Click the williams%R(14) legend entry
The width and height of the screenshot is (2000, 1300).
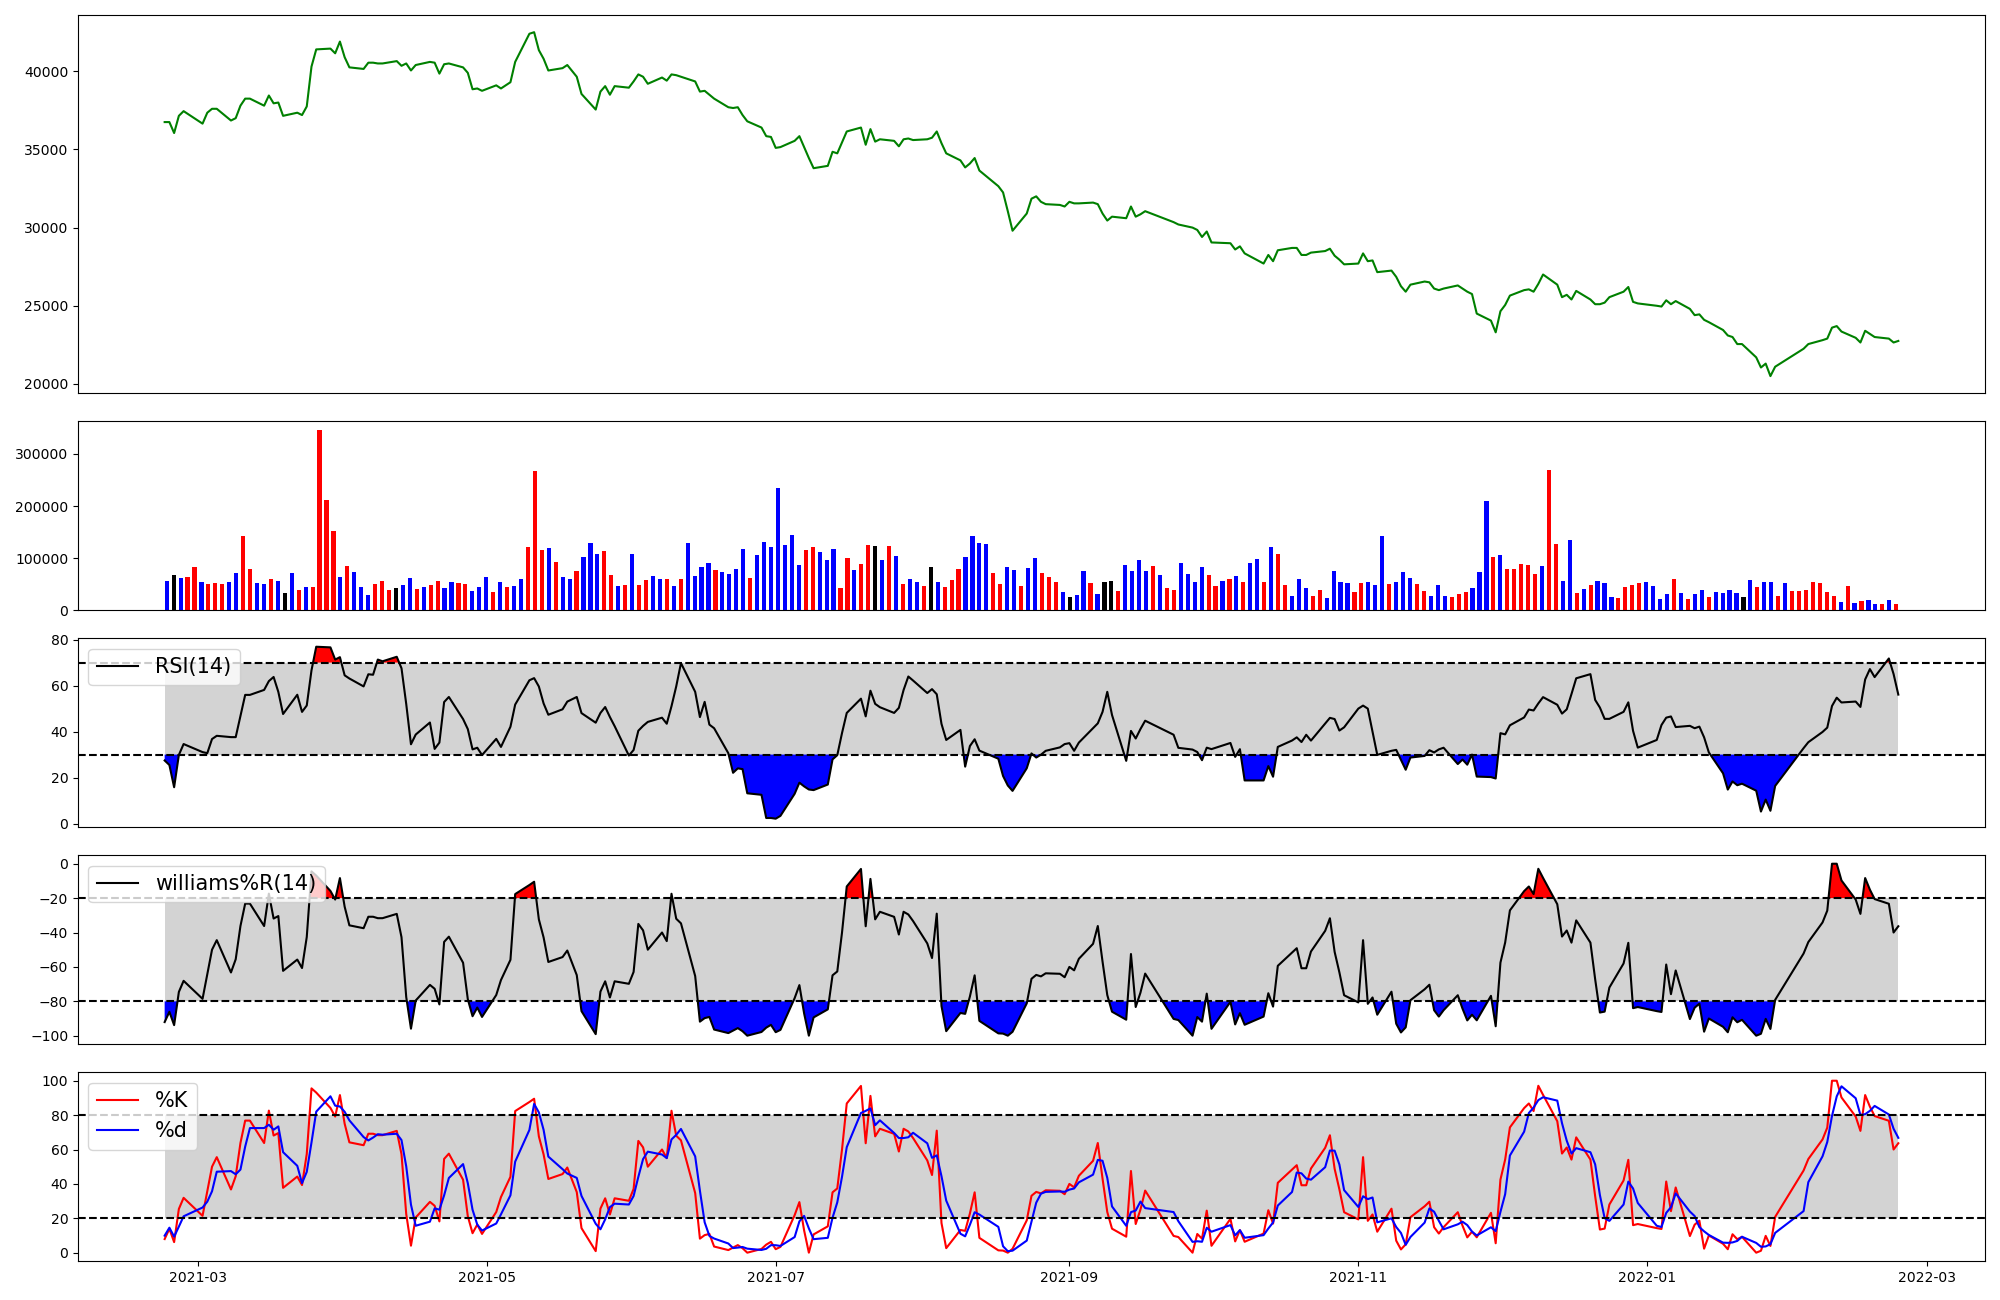(234, 883)
